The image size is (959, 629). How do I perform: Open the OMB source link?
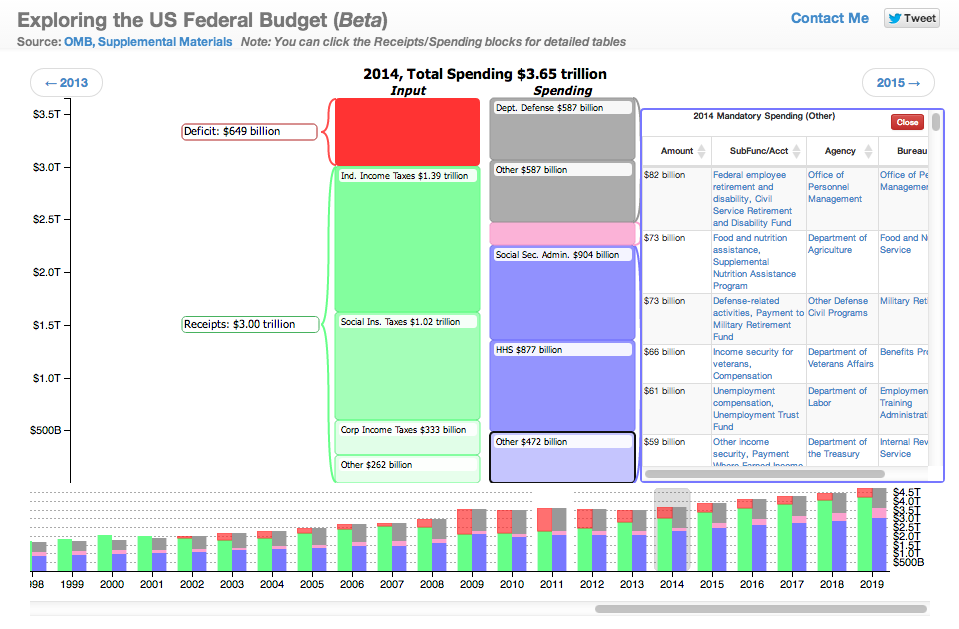click(75, 42)
